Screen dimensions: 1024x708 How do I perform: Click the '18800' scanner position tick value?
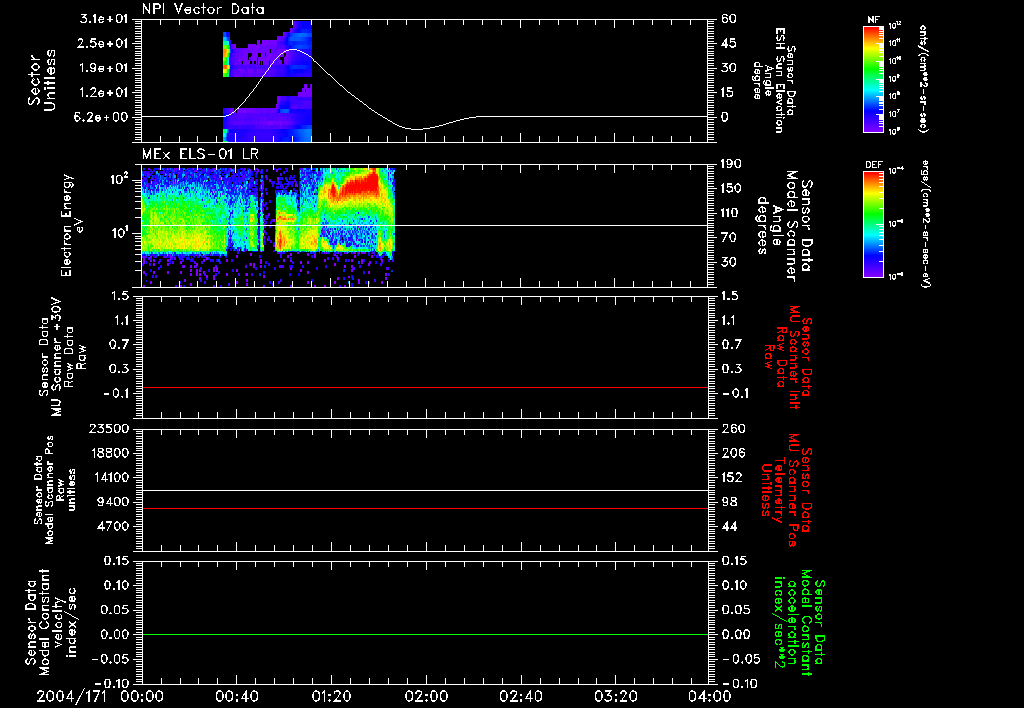point(108,453)
